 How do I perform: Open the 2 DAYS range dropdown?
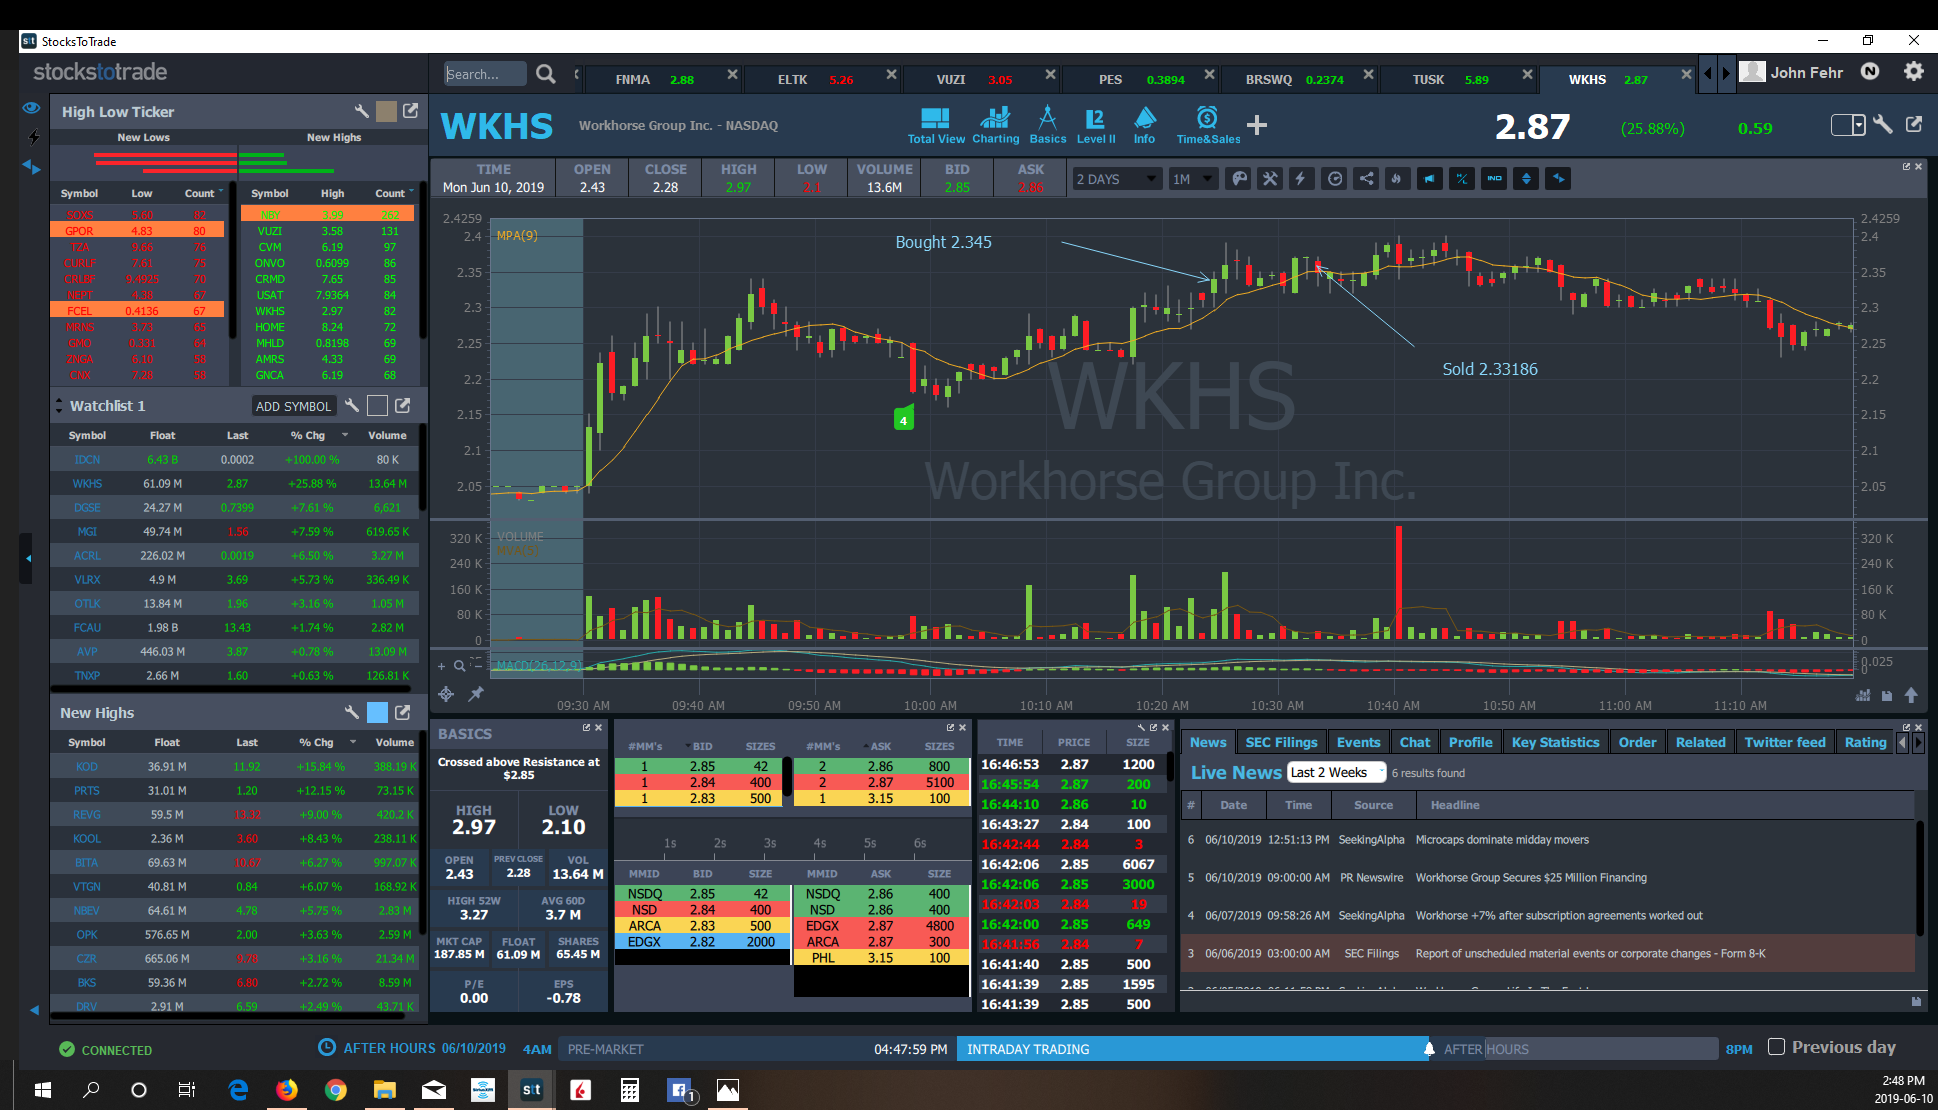[1115, 179]
